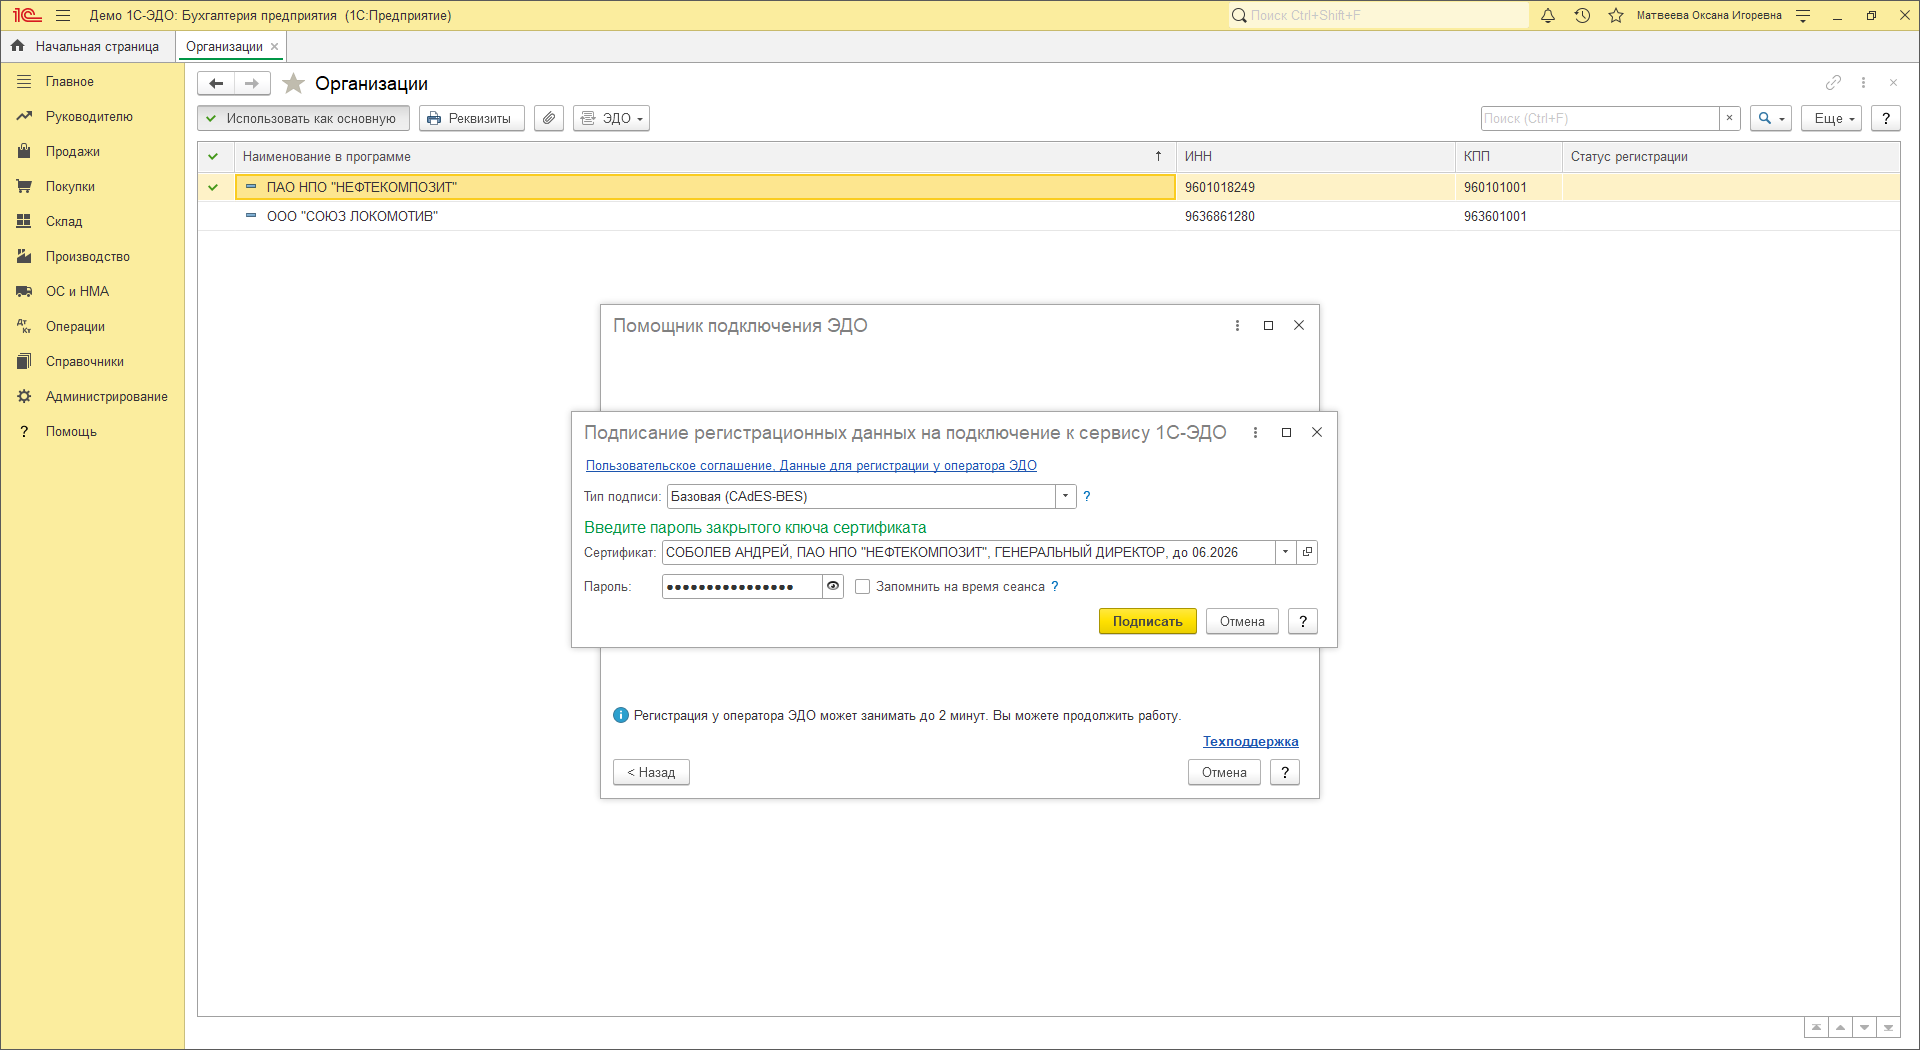Viewport: 1920px width, 1050px height.
Task: Enable remember password for session checkbox
Action: [862, 587]
